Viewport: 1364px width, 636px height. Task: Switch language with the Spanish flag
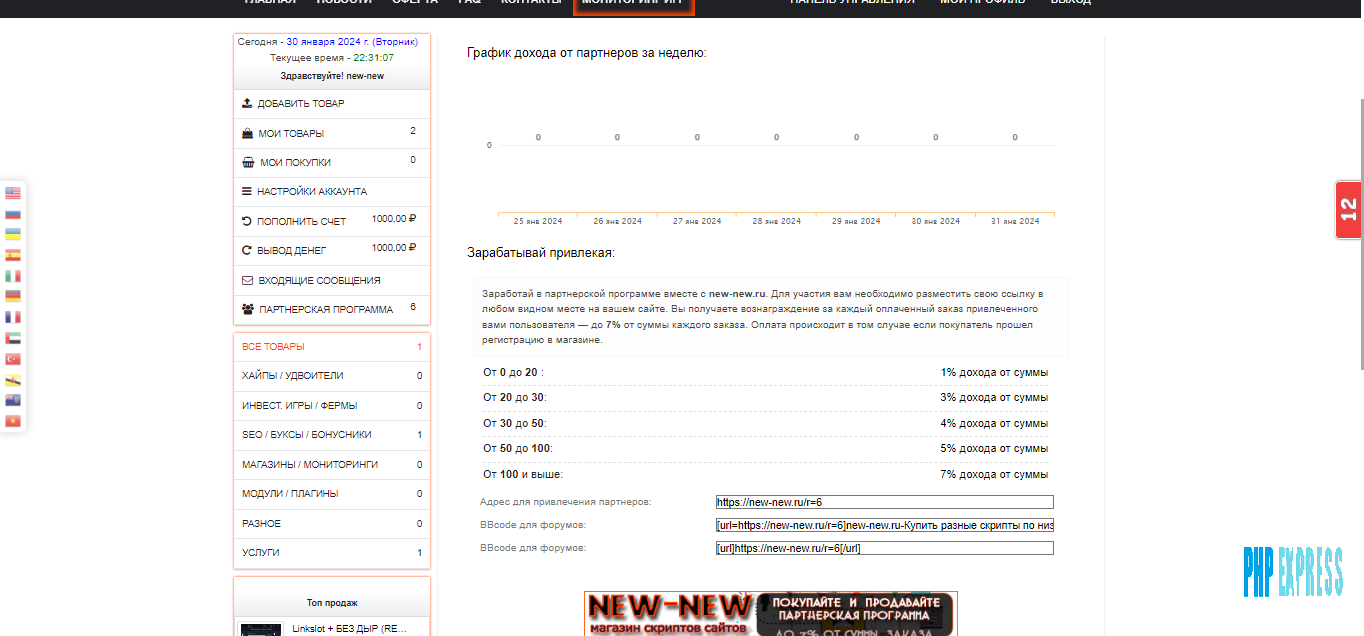pyautogui.click(x=13, y=255)
